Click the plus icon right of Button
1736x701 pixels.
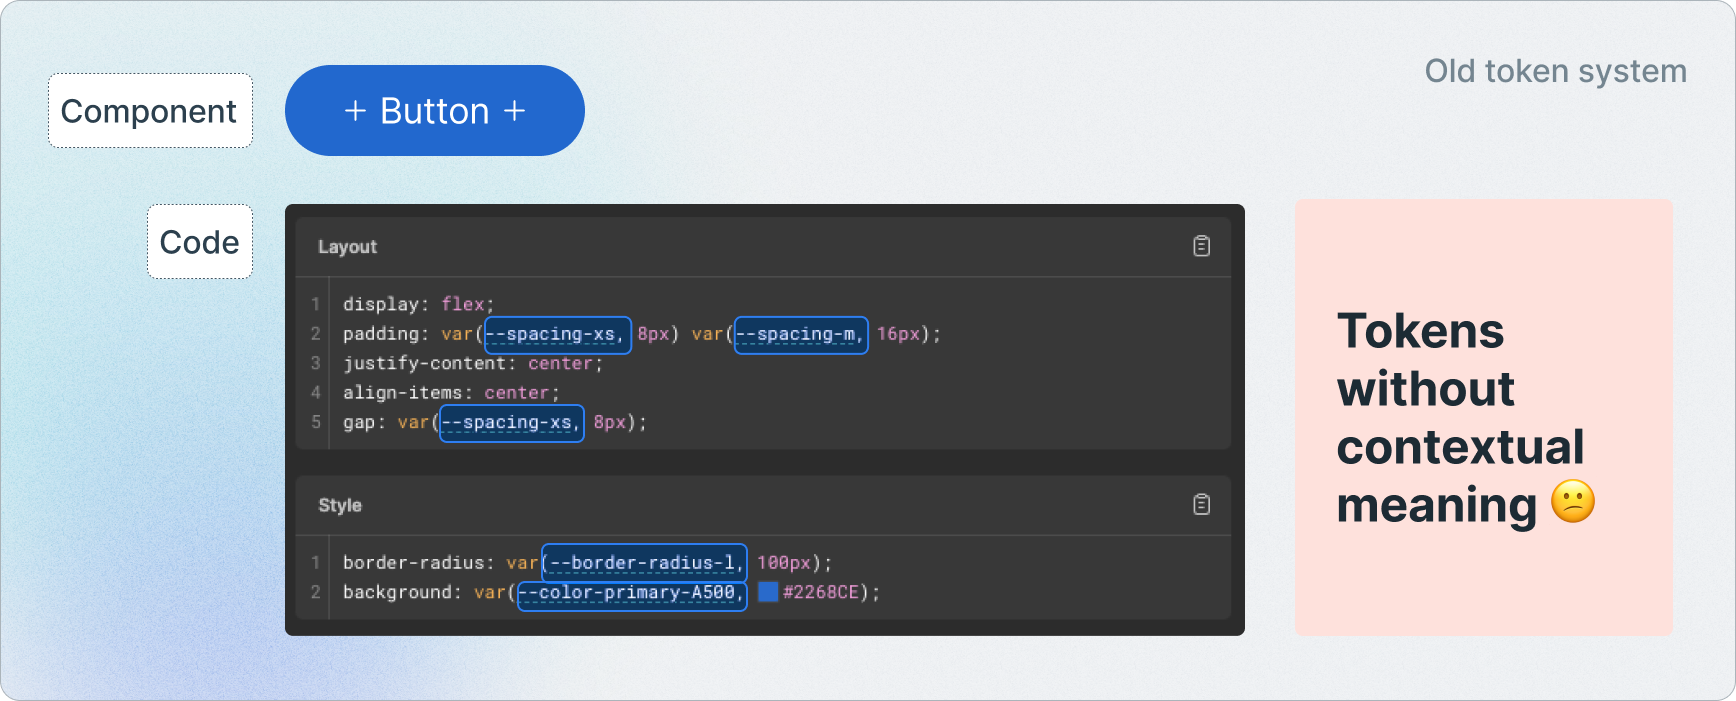[514, 111]
